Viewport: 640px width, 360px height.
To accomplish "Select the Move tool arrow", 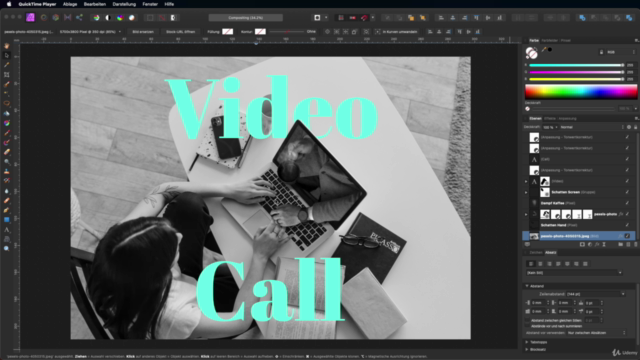I will coord(7,55).
